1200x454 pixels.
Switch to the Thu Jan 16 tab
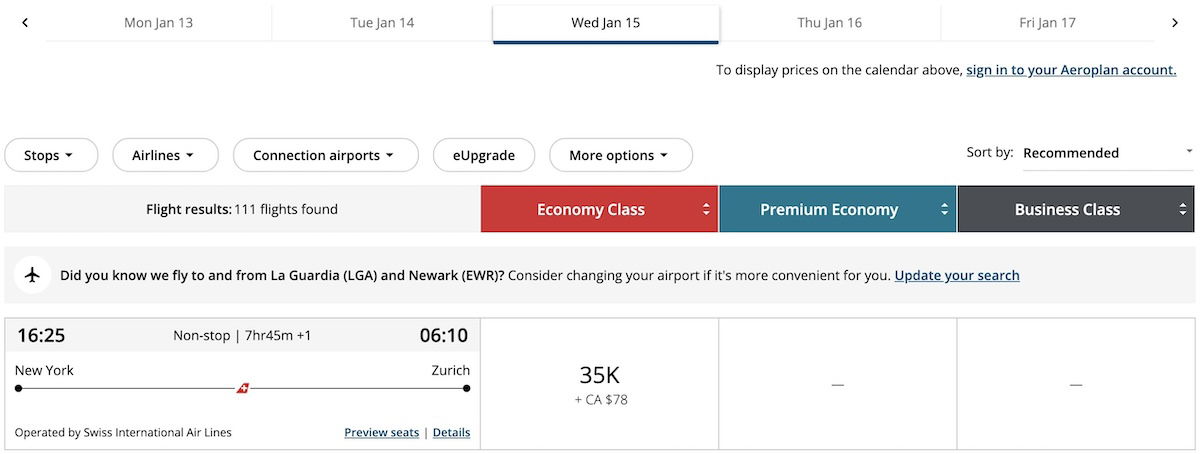829,23
